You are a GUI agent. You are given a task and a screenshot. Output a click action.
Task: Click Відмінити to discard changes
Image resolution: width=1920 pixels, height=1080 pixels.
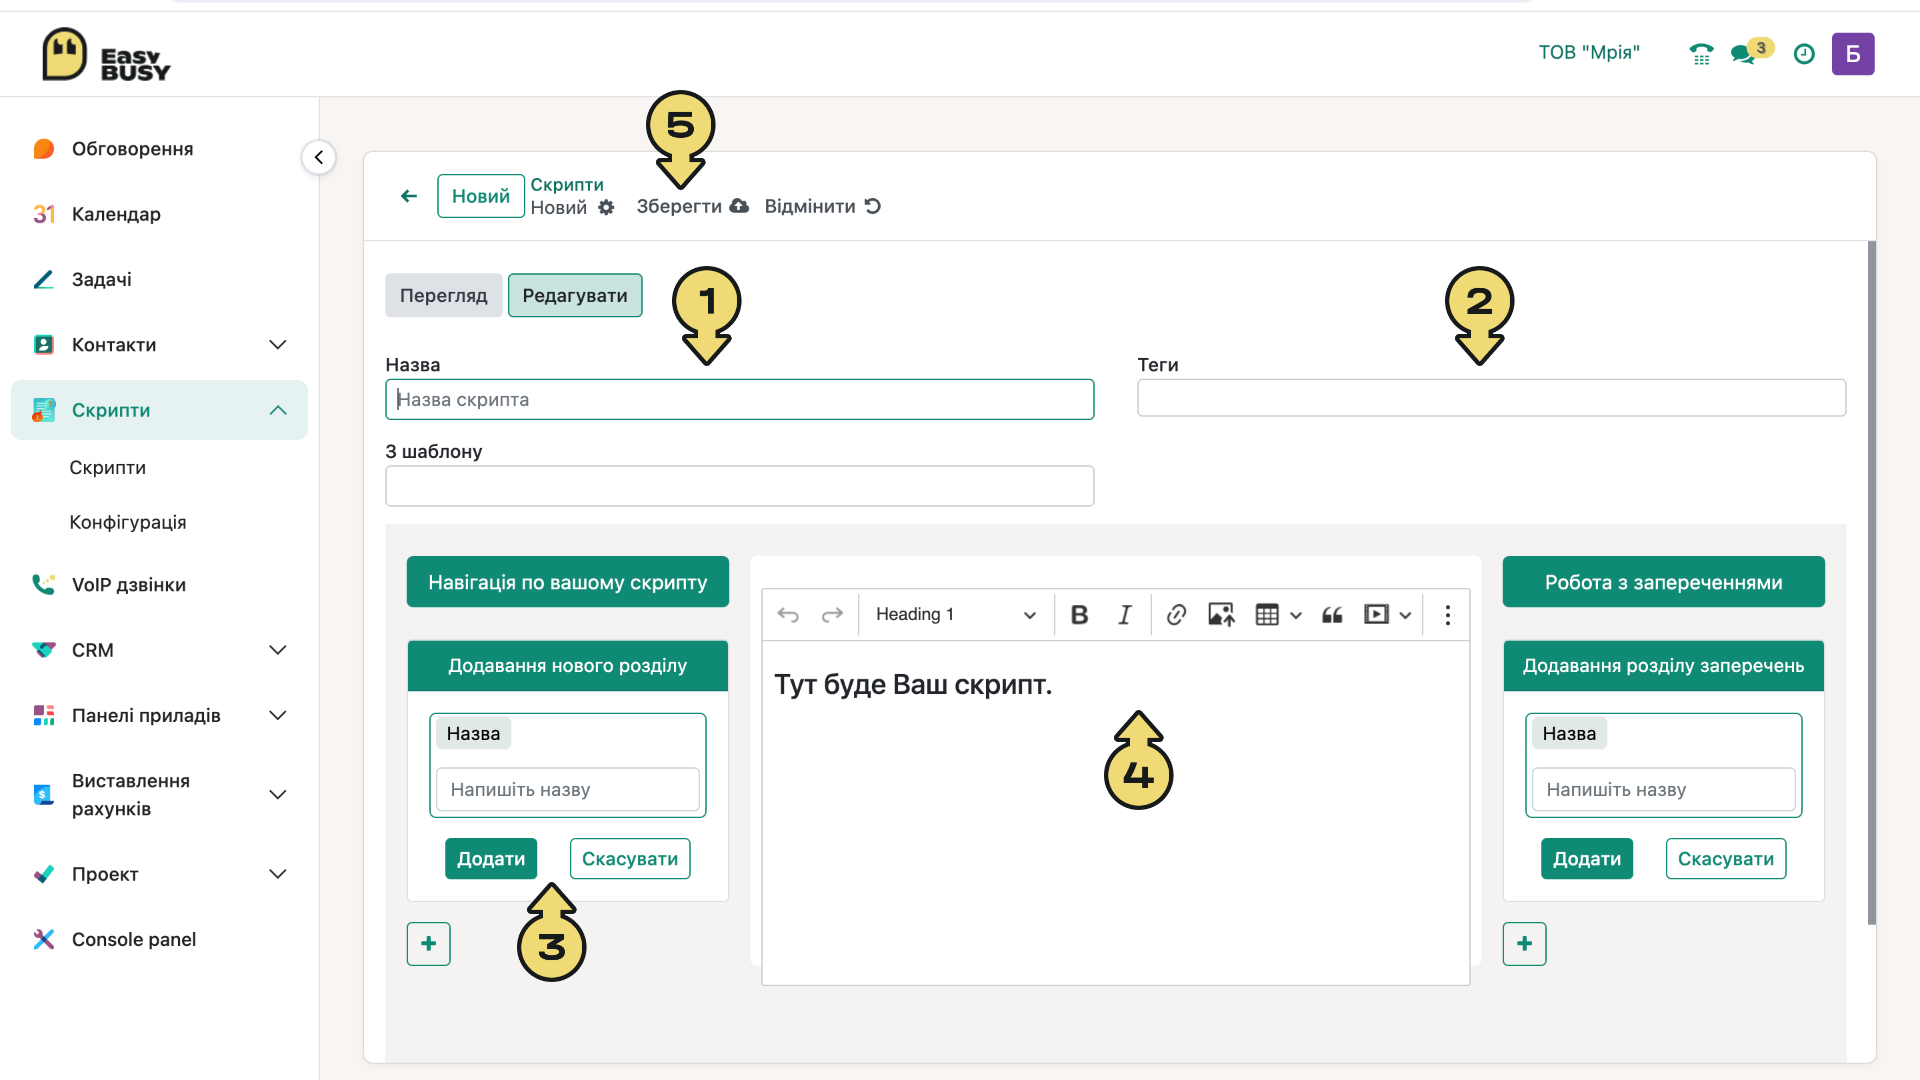point(822,206)
